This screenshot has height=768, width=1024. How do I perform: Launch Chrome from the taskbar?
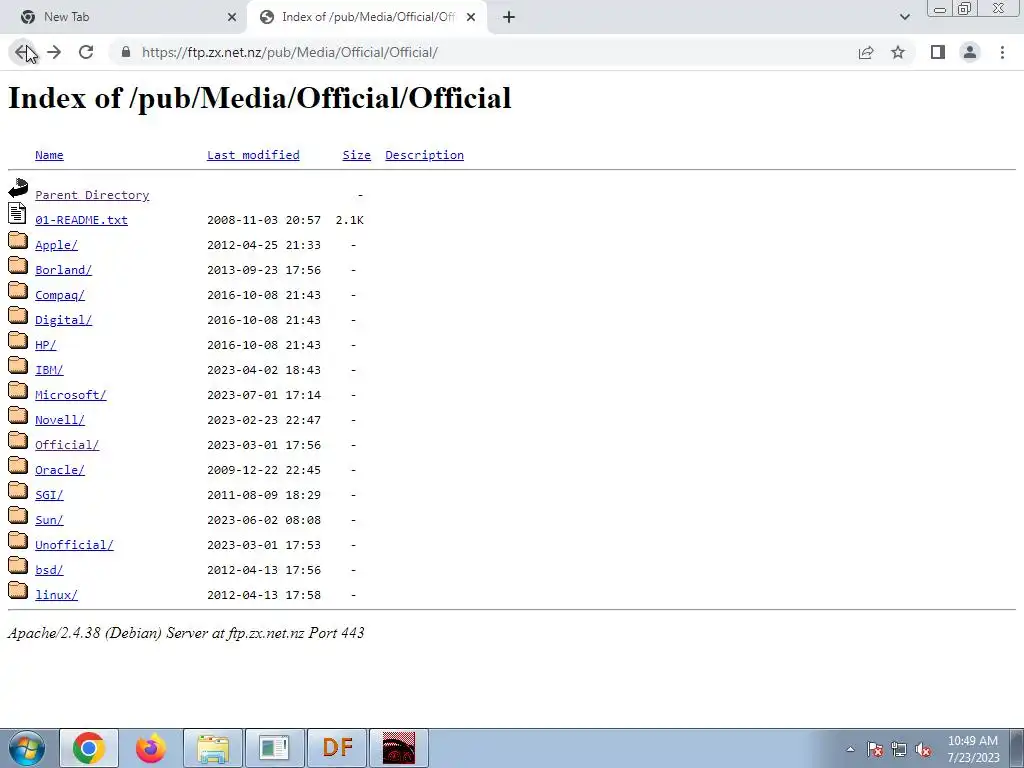click(x=89, y=748)
